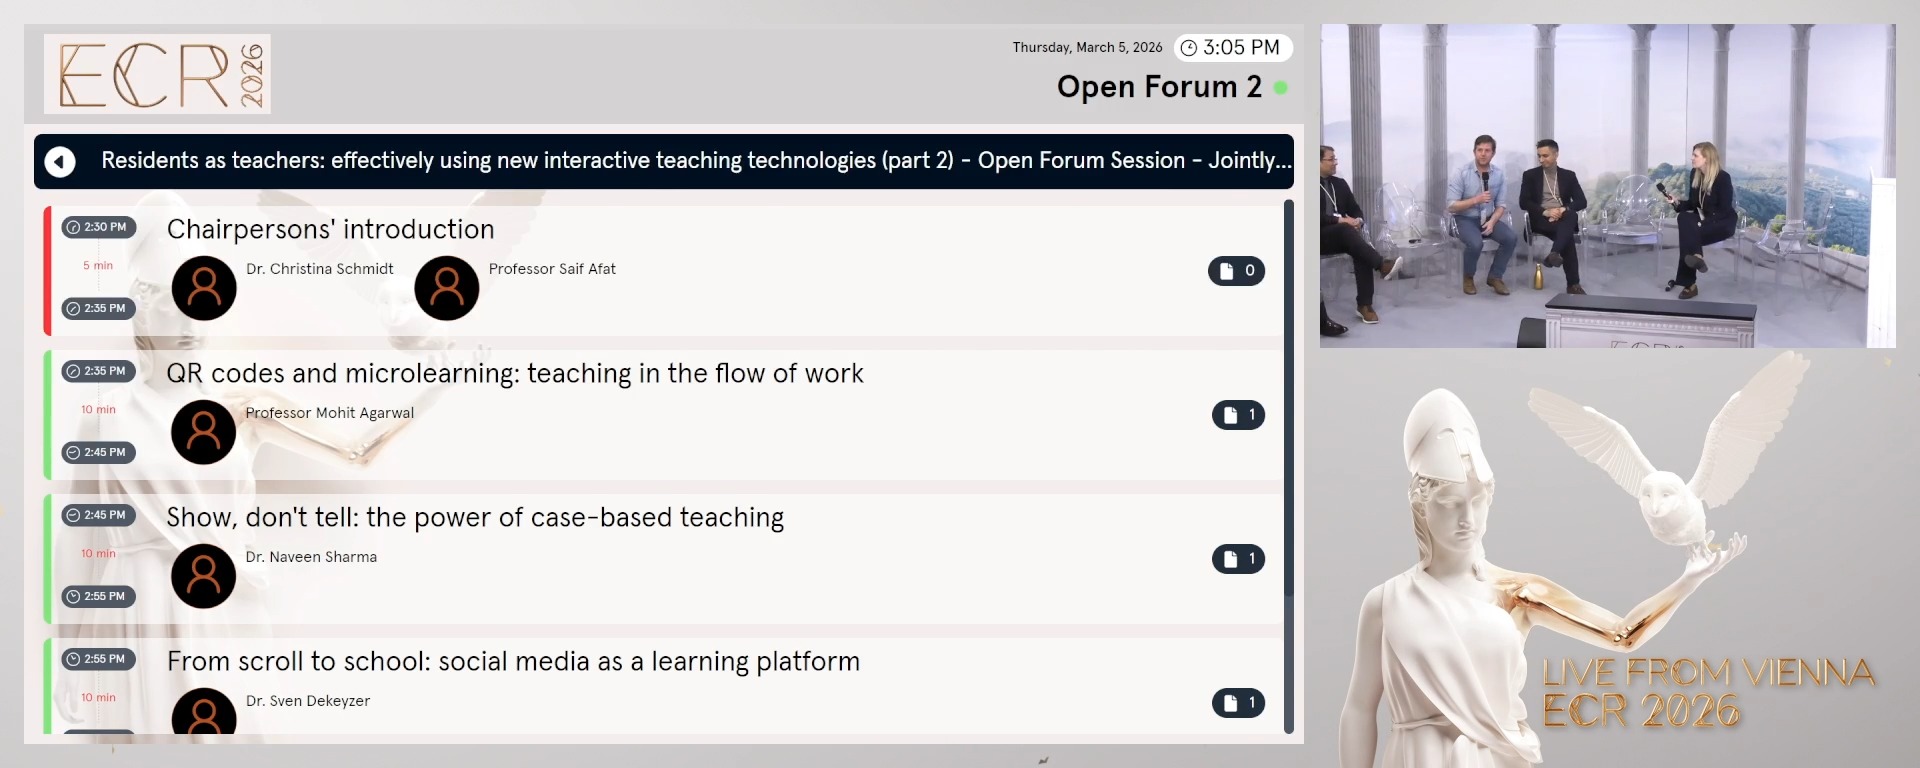The height and width of the screenshot is (768, 1920).
Task: Open the live video stream thumbnail
Action: (1607, 186)
